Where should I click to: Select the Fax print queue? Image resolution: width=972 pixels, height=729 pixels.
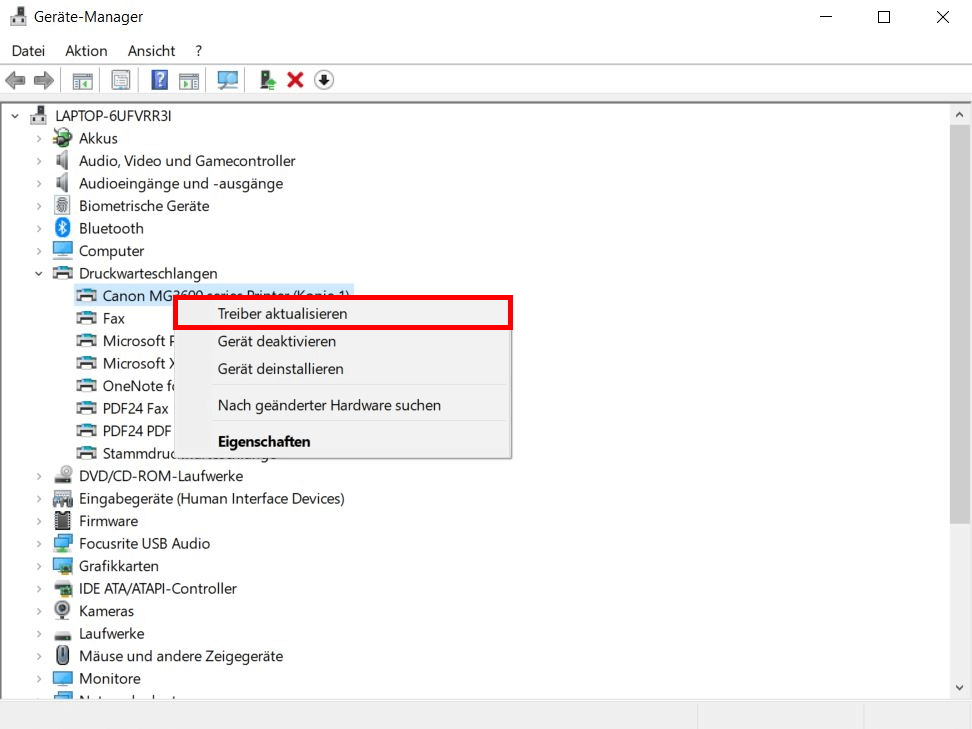click(113, 318)
